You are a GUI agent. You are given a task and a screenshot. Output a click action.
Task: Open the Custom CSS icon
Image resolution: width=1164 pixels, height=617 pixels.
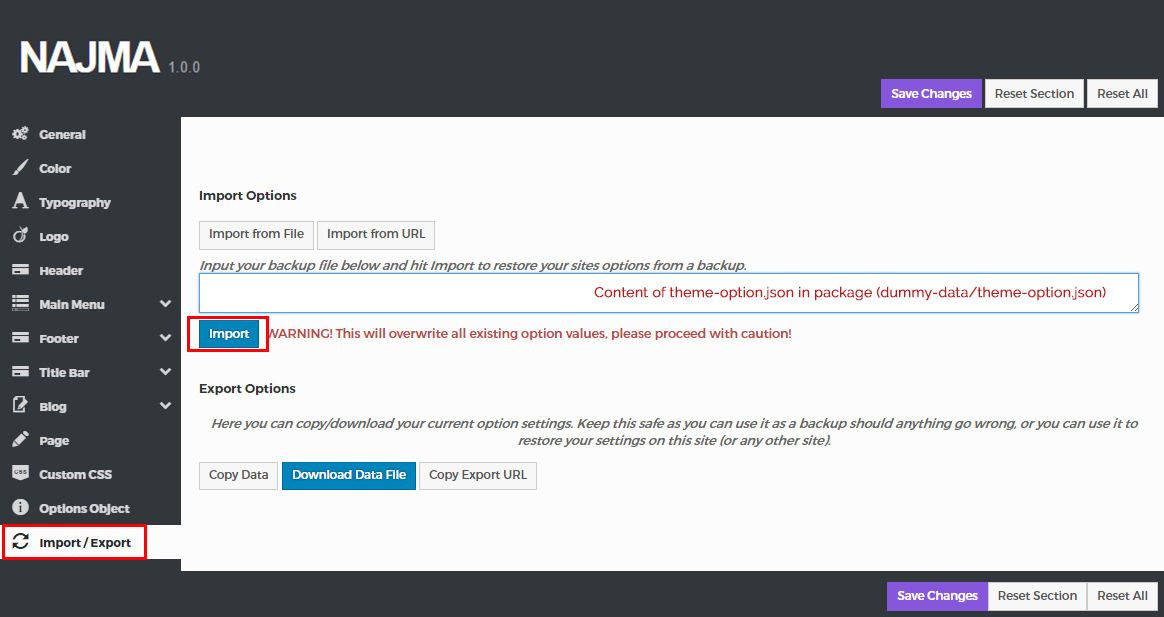point(20,474)
